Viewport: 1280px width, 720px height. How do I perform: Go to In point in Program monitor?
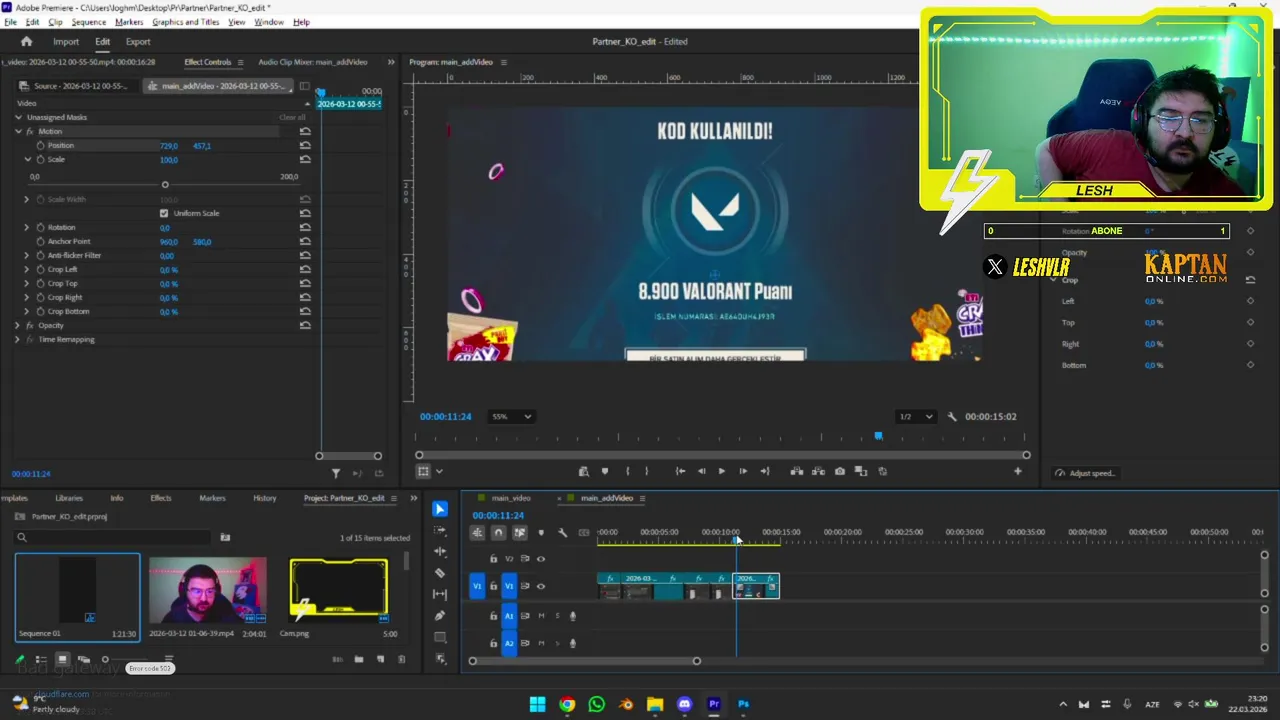680,471
